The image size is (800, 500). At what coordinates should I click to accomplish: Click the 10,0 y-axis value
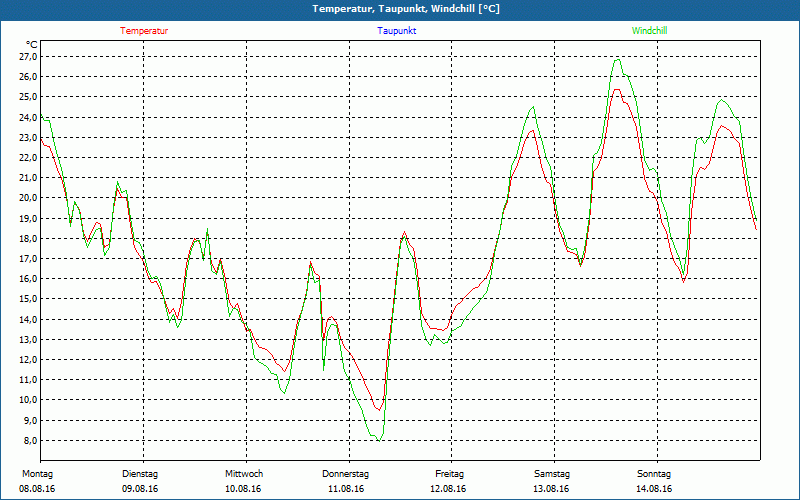point(28,399)
